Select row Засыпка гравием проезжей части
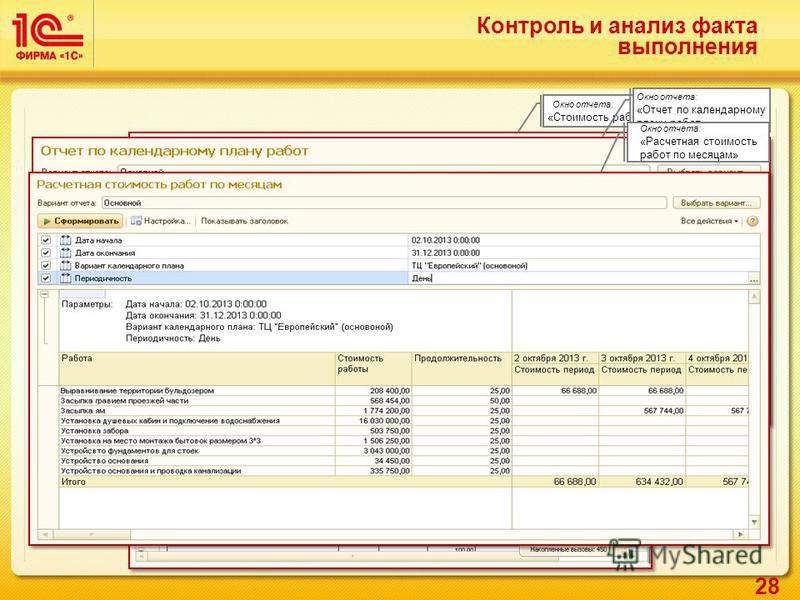The image size is (800, 600). coord(124,401)
